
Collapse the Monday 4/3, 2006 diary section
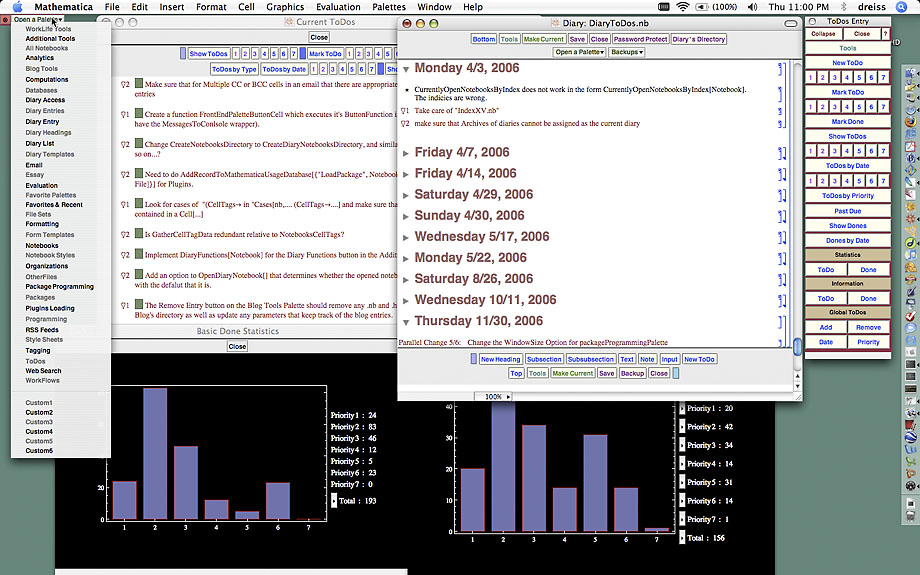pos(406,70)
